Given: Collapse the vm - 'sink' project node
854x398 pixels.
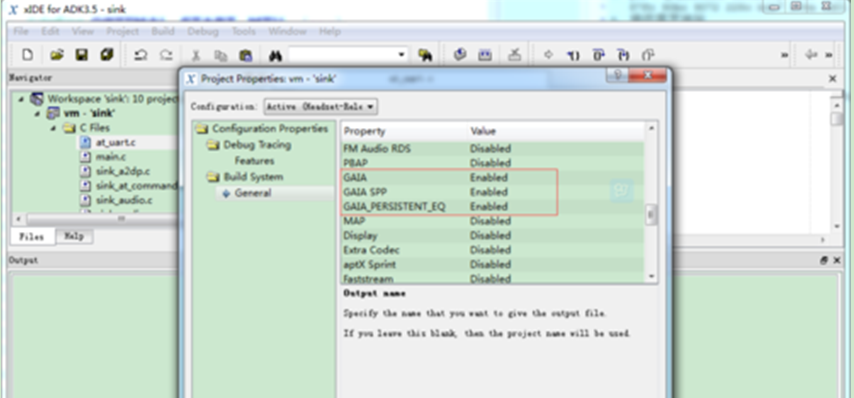Looking at the screenshot, I should 38,114.
